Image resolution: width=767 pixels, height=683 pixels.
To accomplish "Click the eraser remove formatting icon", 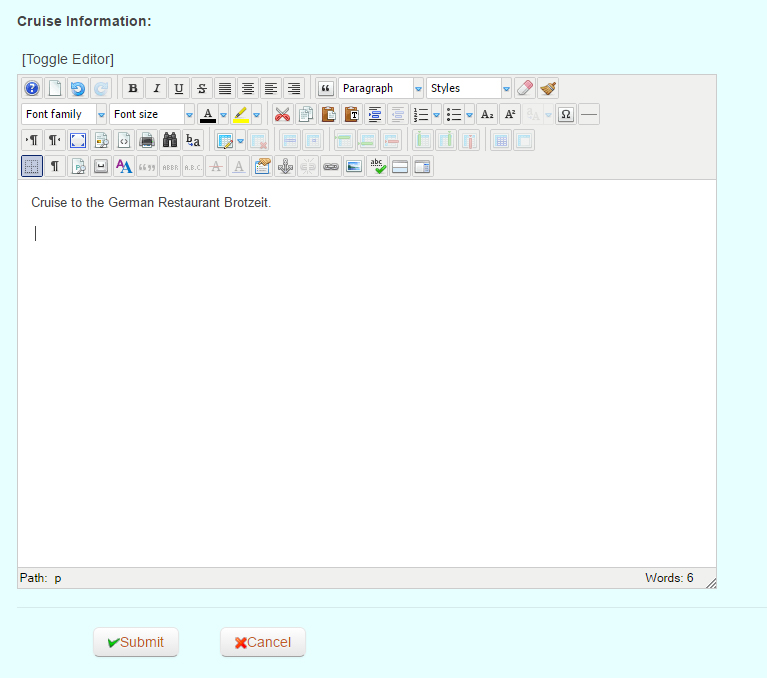I will 525,88.
